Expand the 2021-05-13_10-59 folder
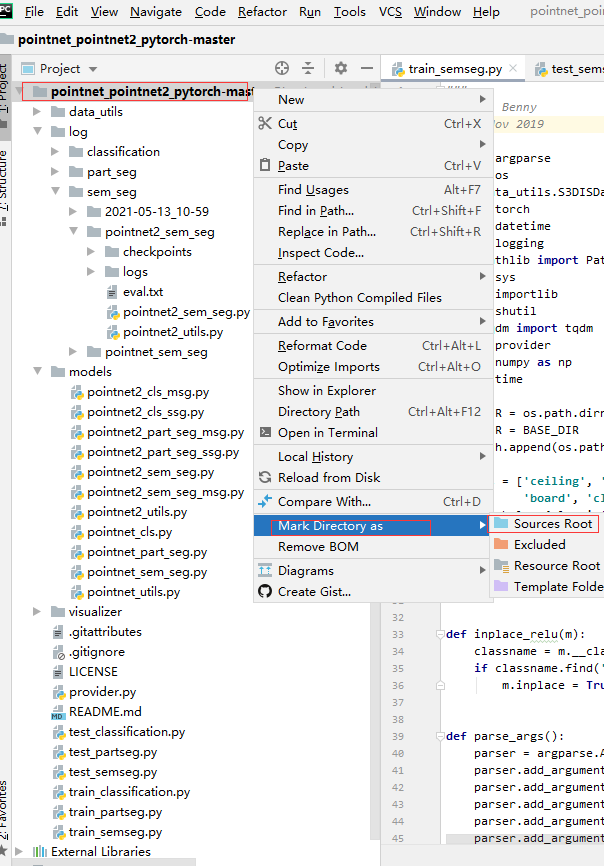Image resolution: width=604 pixels, height=866 pixels. tap(73, 211)
